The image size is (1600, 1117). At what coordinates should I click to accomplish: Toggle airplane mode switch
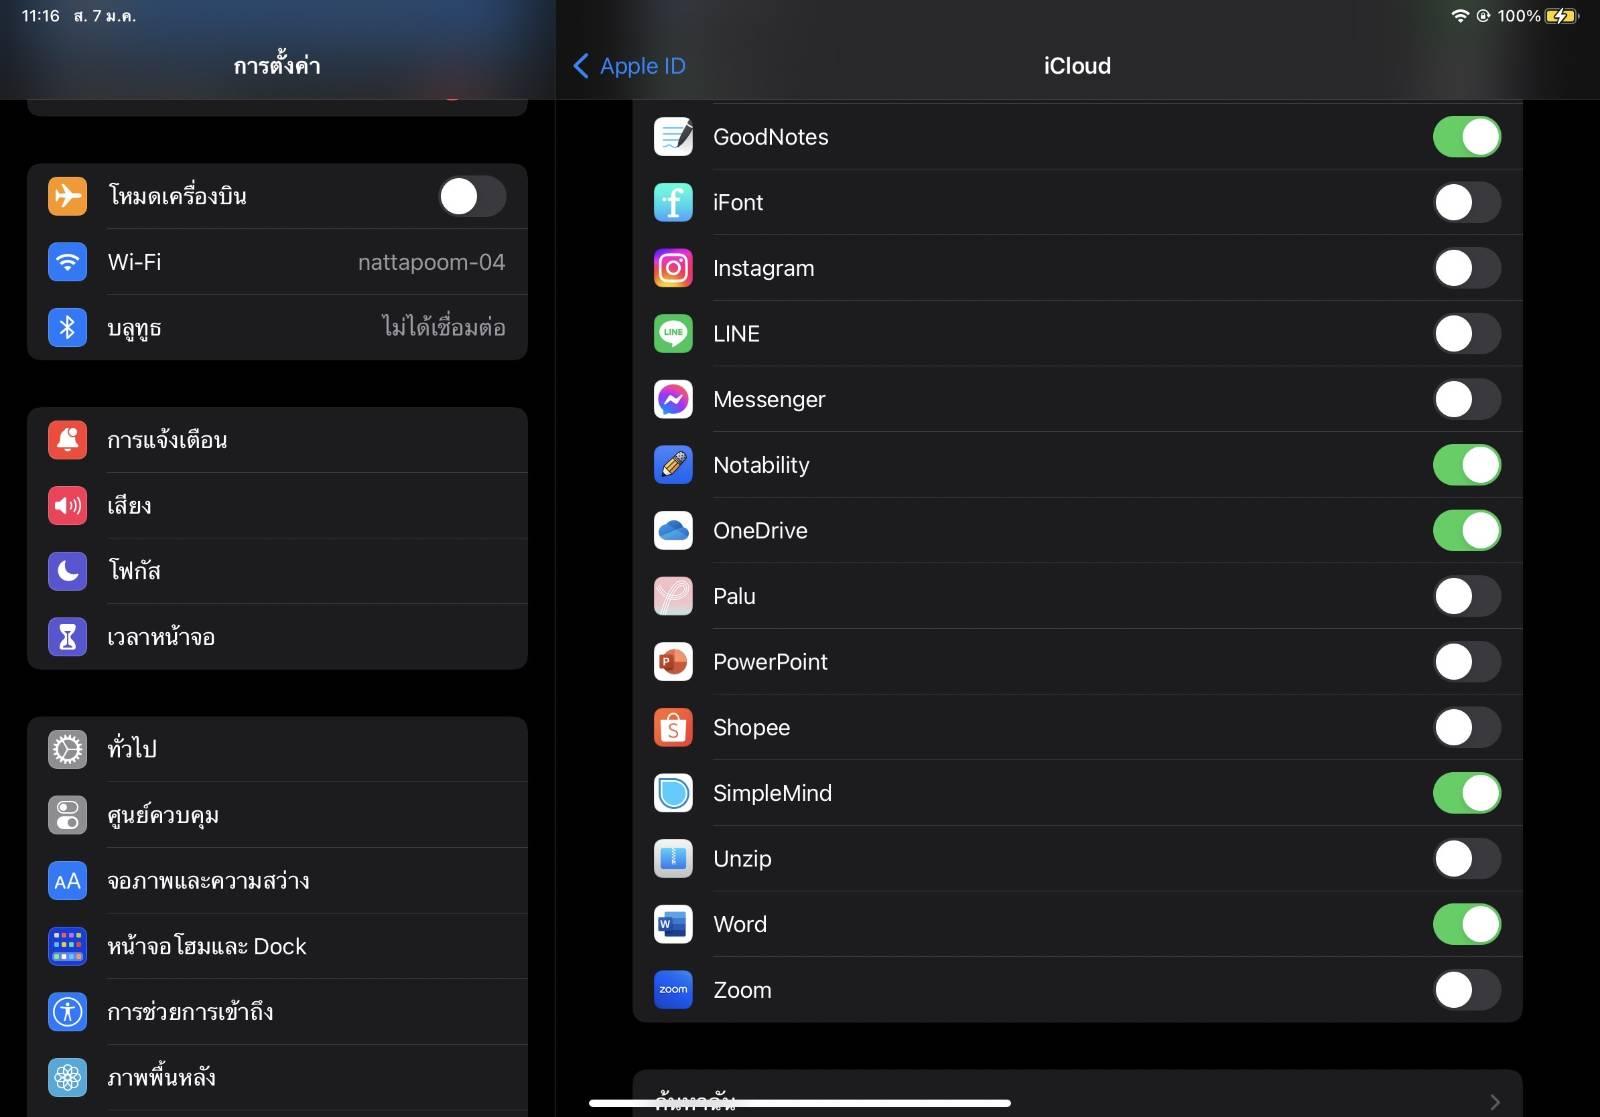472,196
